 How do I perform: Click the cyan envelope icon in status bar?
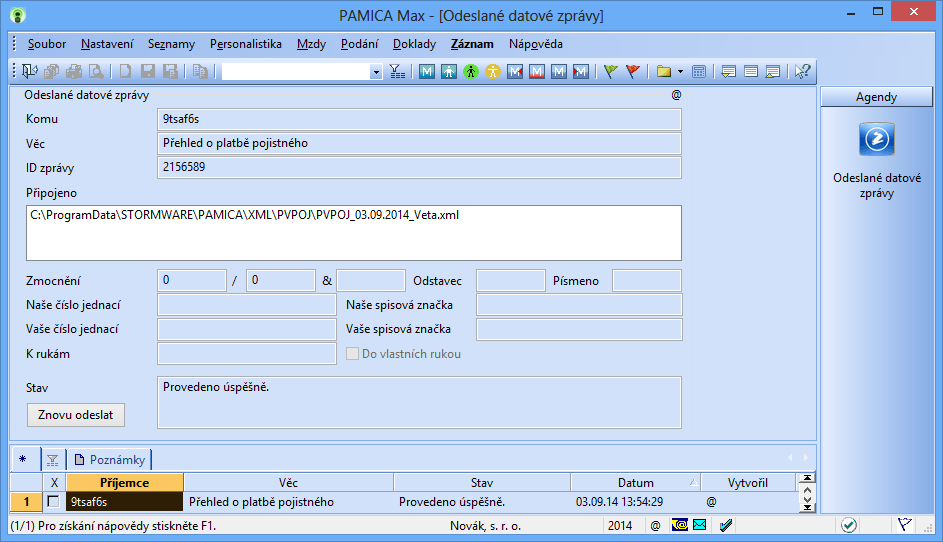click(699, 525)
